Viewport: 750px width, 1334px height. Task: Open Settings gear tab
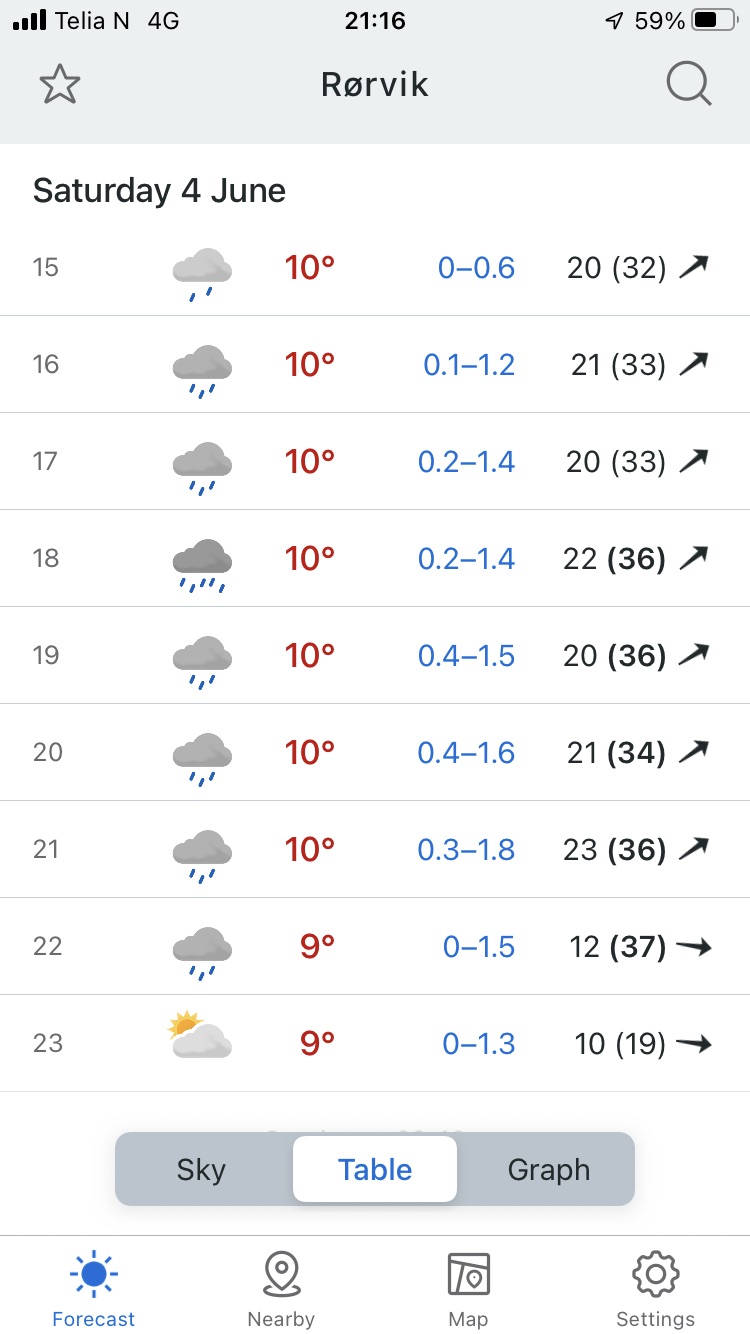click(x=656, y=1288)
